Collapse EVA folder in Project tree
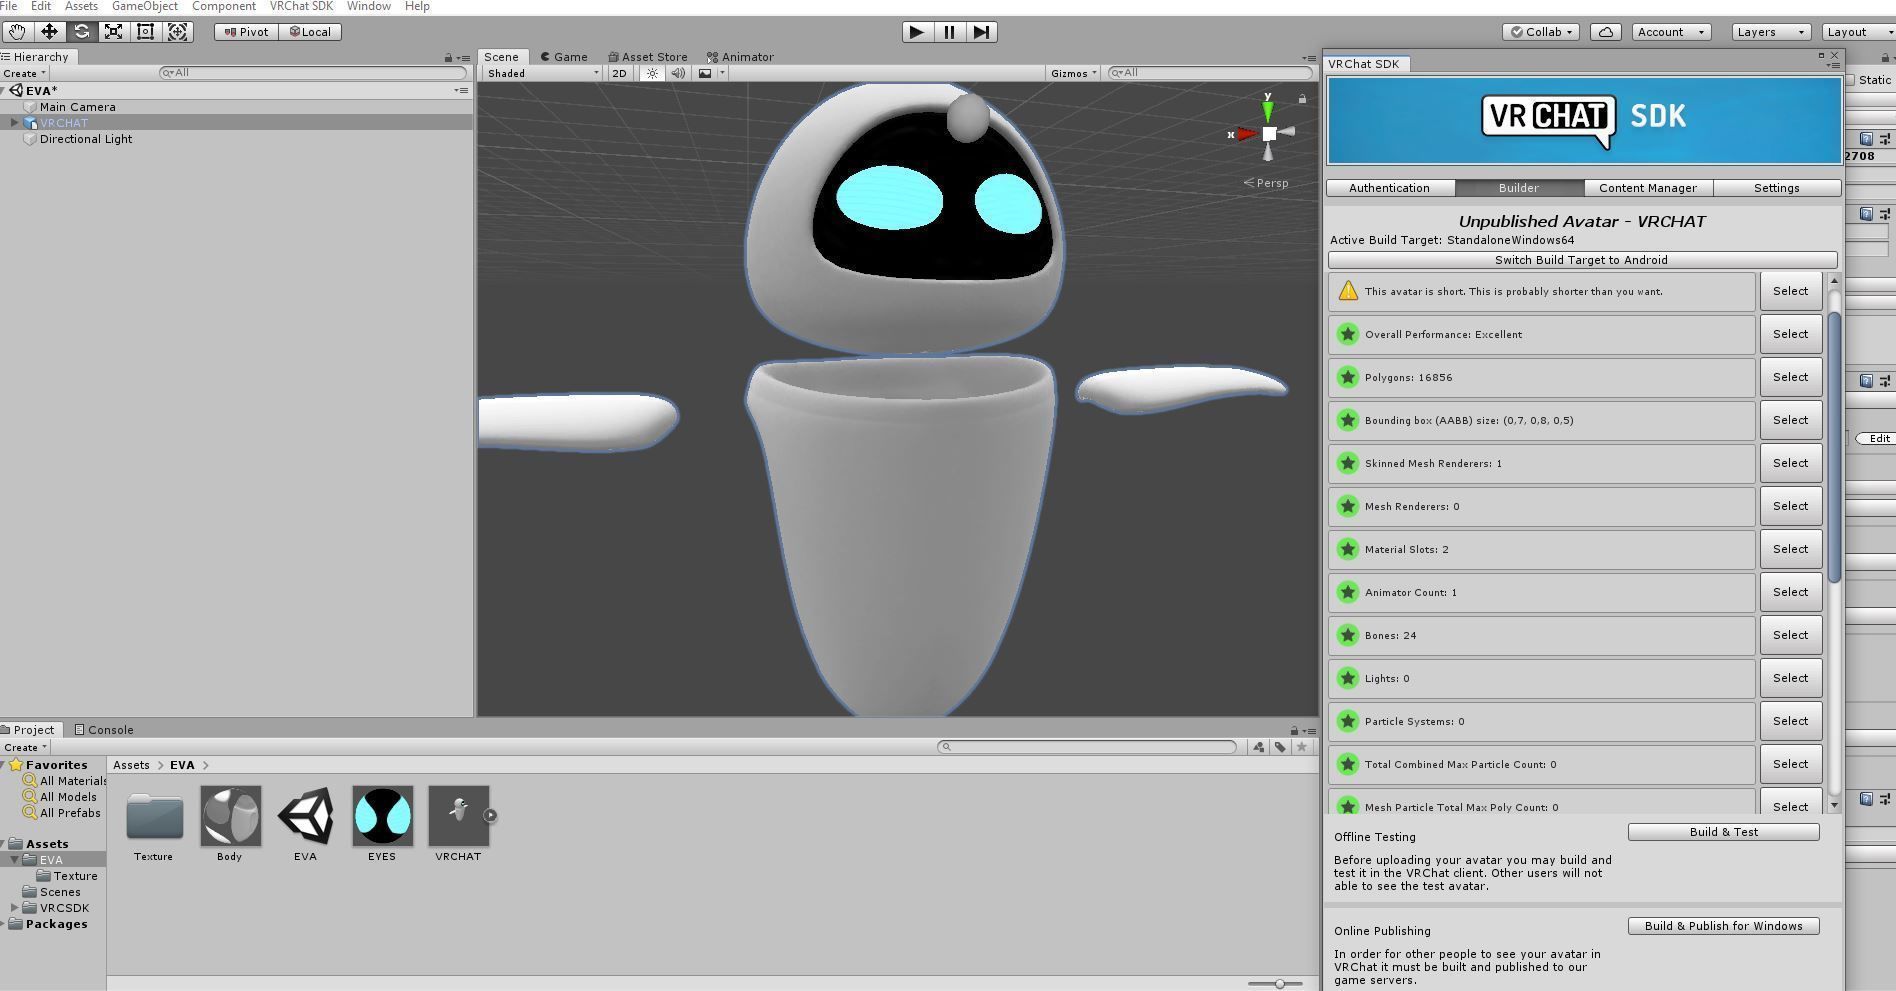Image resolution: width=1896 pixels, height=991 pixels. pyautogui.click(x=14, y=860)
